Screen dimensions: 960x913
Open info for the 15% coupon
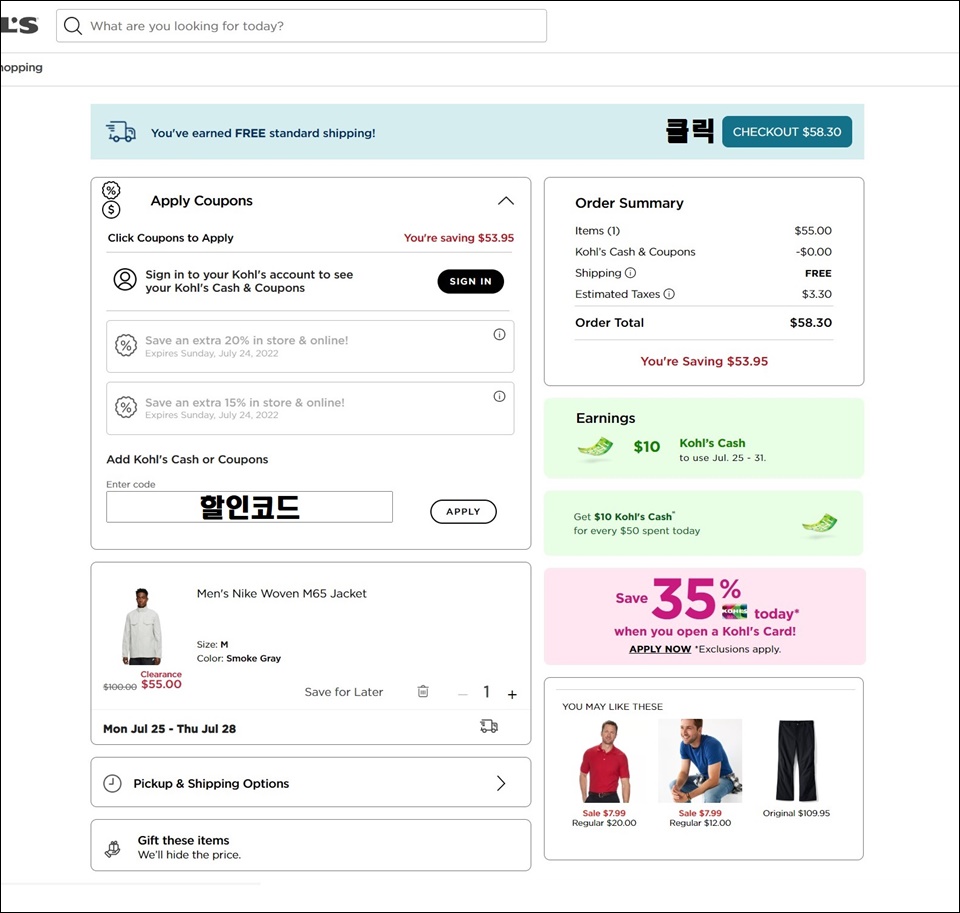click(500, 396)
